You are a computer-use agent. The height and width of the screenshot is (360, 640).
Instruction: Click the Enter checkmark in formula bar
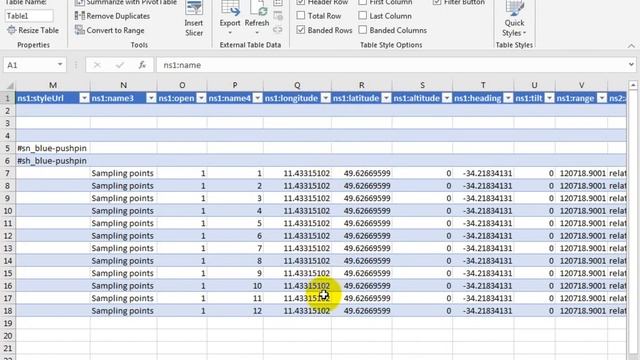120,65
